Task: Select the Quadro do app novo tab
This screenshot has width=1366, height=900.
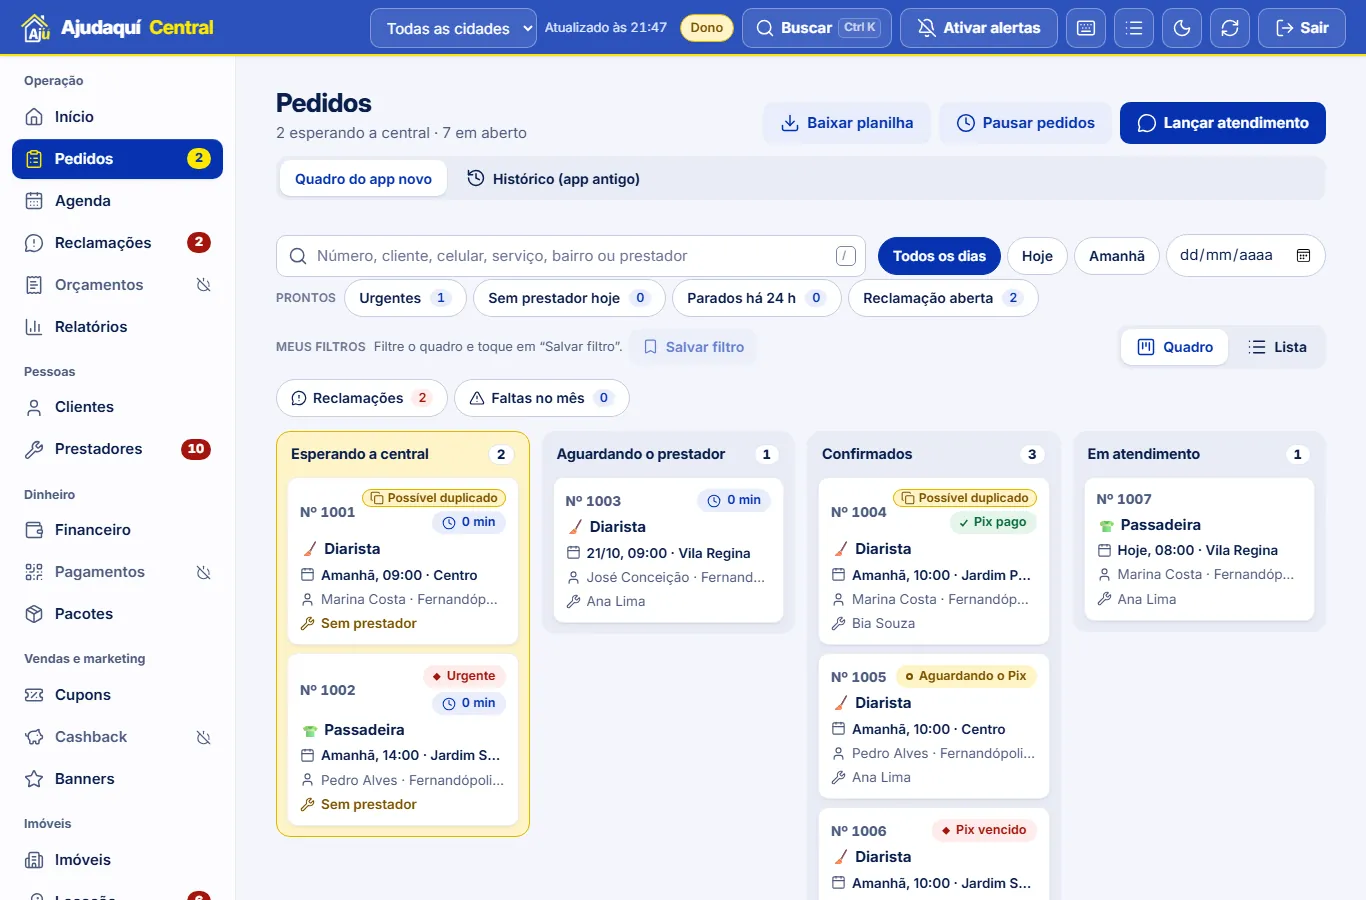Action: (x=363, y=179)
